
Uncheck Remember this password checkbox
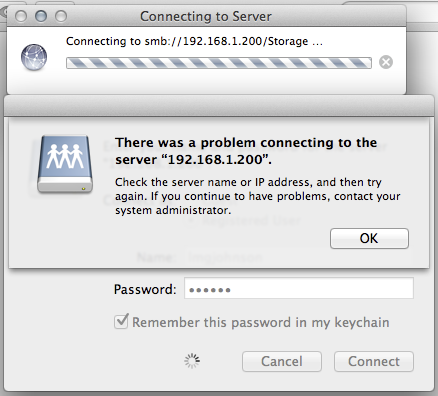[121, 322]
